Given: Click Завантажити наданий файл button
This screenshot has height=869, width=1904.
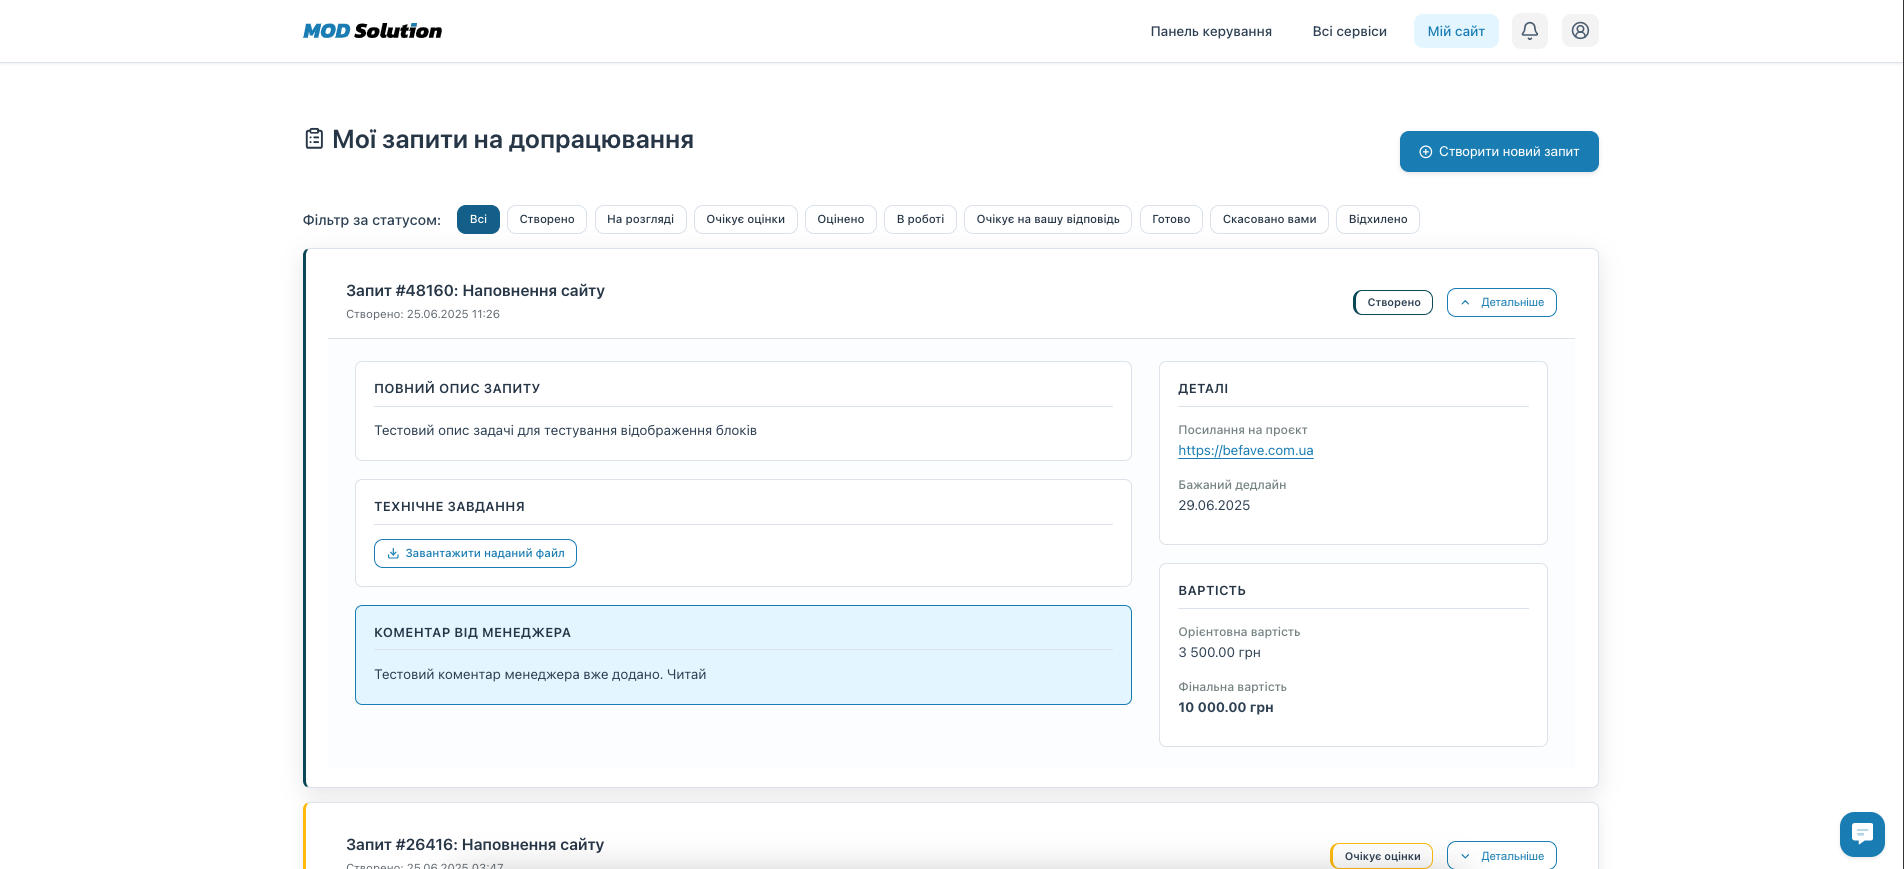Looking at the screenshot, I should pyautogui.click(x=475, y=553).
